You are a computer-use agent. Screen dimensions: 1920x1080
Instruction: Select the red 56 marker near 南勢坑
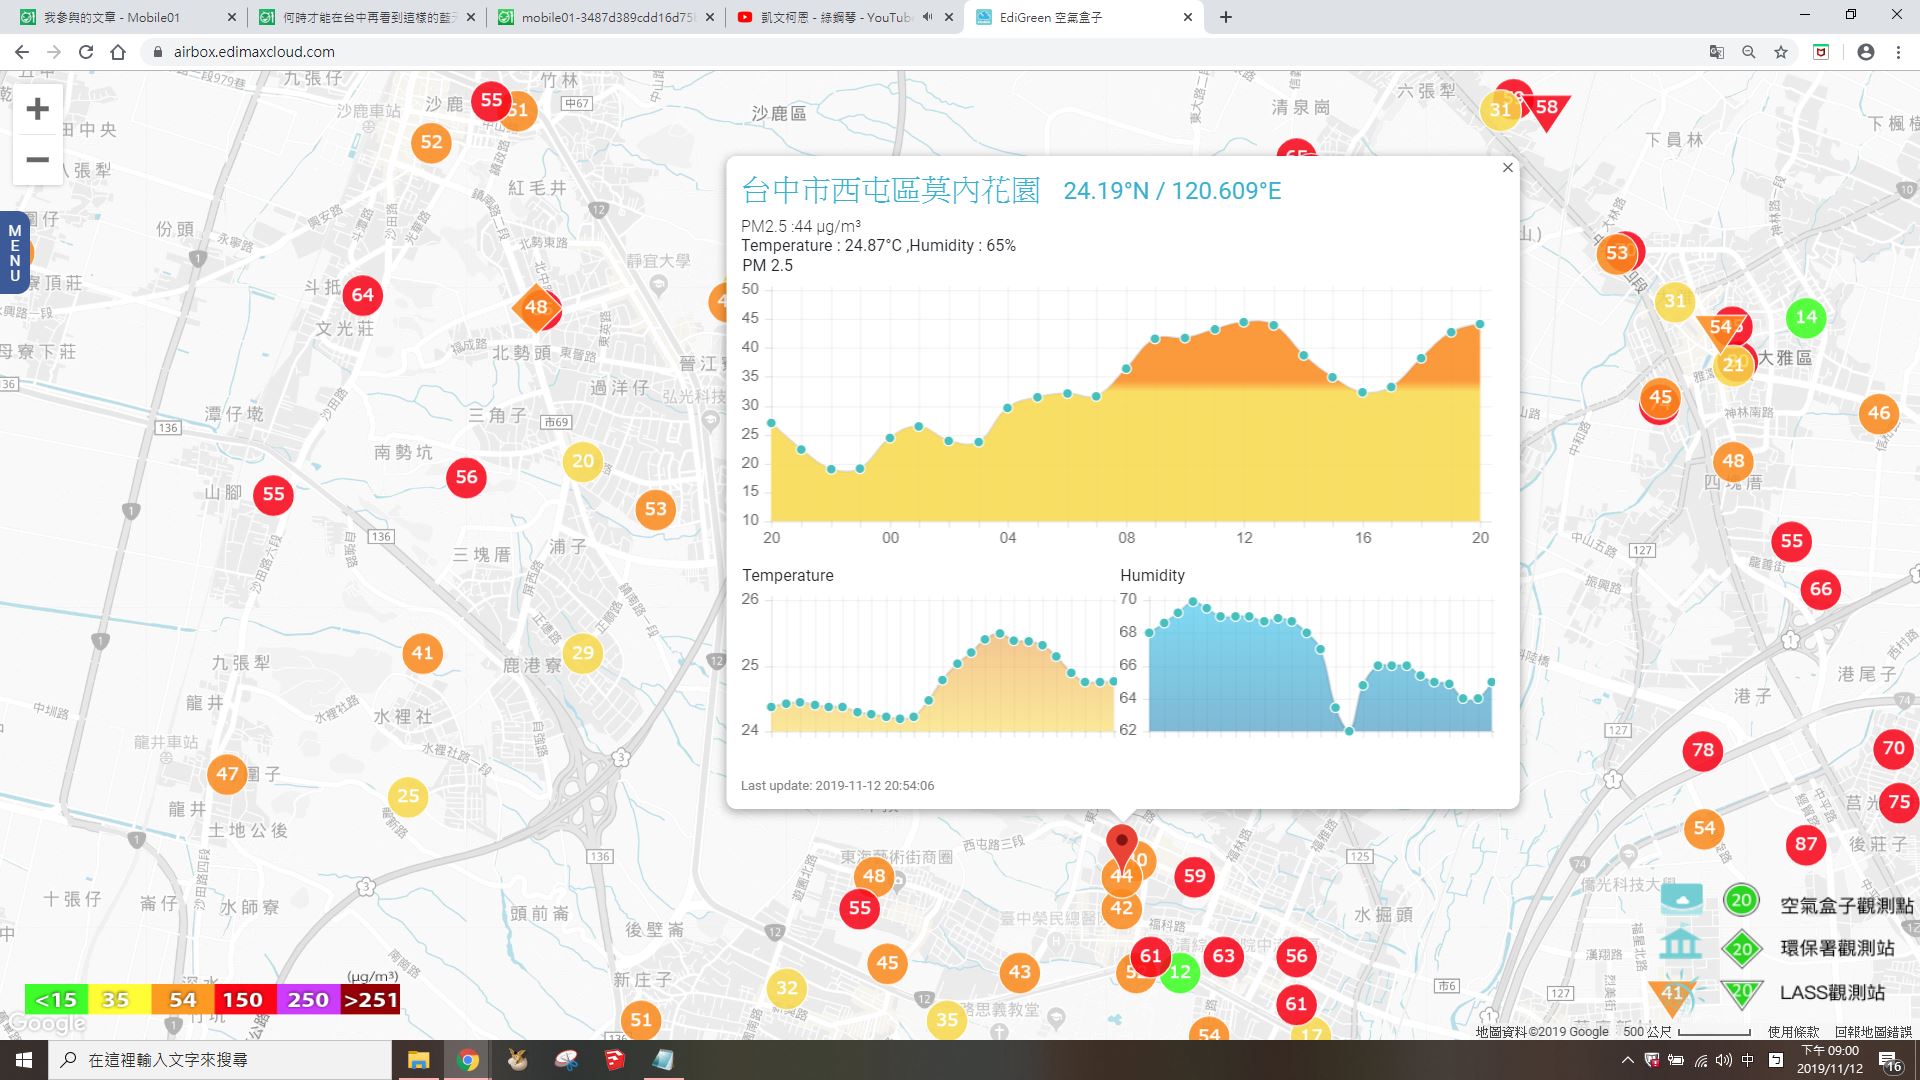[x=466, y=477]
